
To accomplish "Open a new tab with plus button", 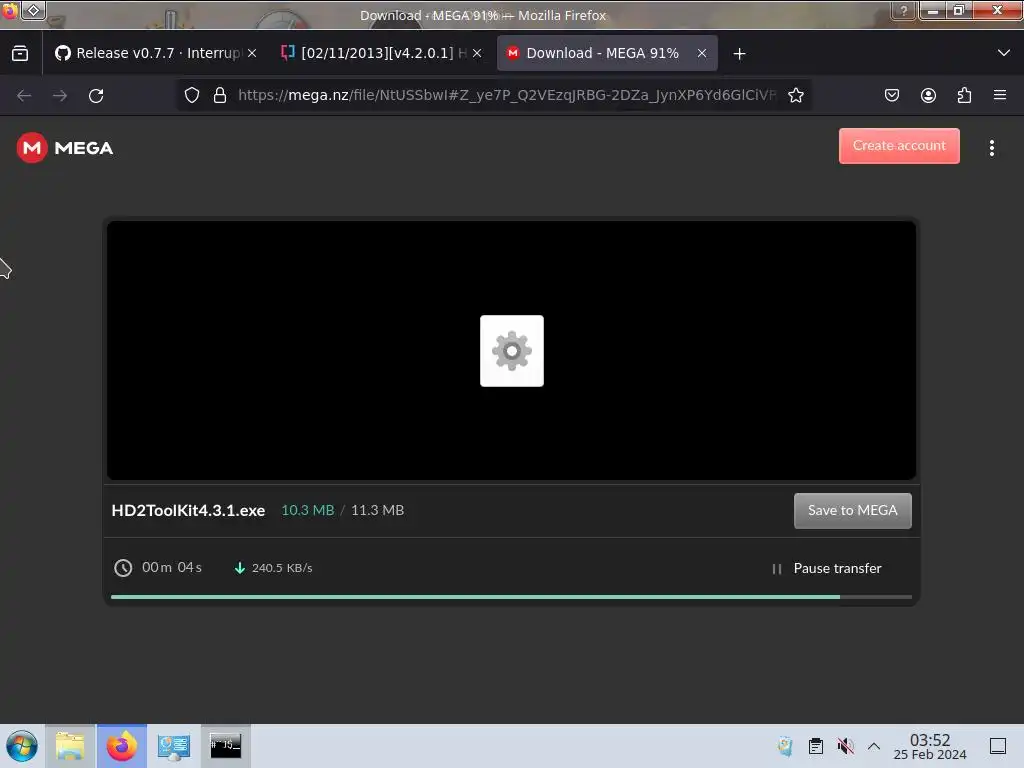I will pyautogui.click(x=739, y=54).
